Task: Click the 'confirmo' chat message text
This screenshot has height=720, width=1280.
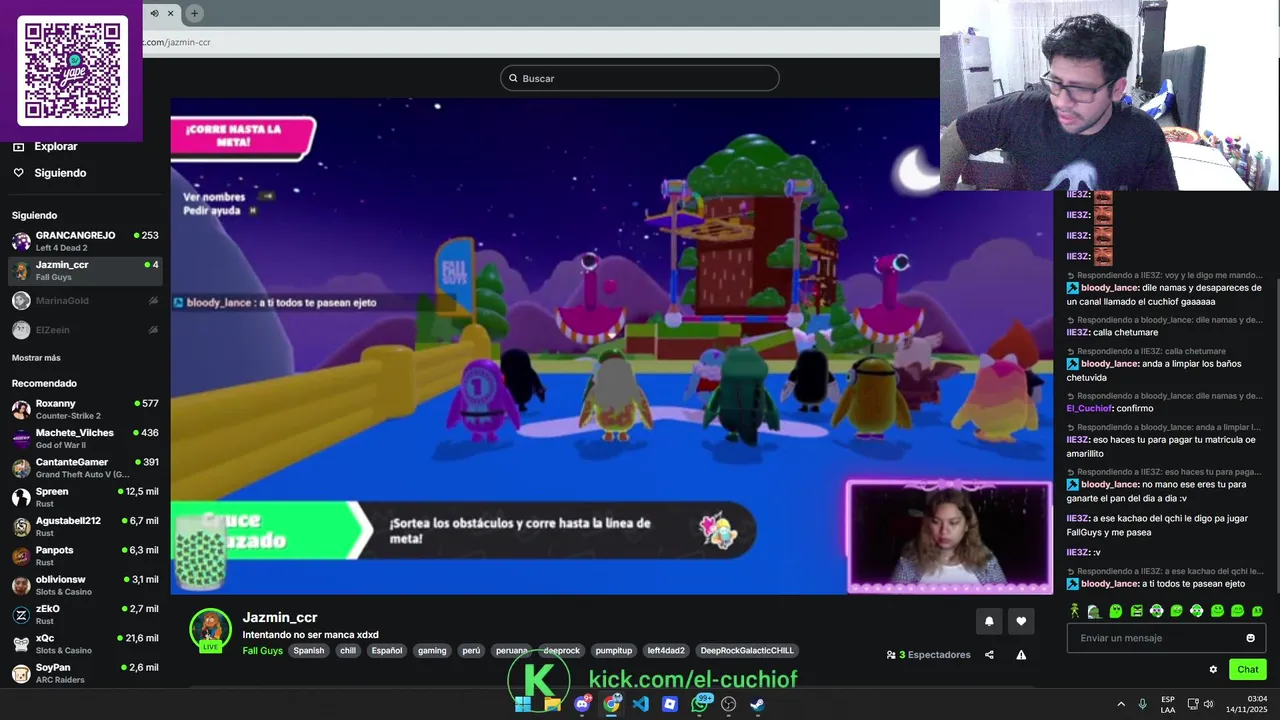Action: tap(1135, 408)
